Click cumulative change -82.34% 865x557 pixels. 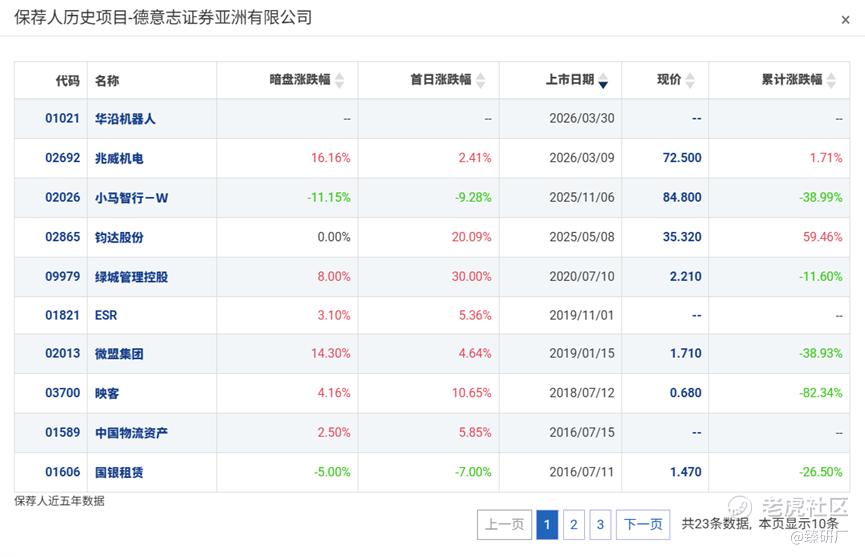tap(821, 393)
